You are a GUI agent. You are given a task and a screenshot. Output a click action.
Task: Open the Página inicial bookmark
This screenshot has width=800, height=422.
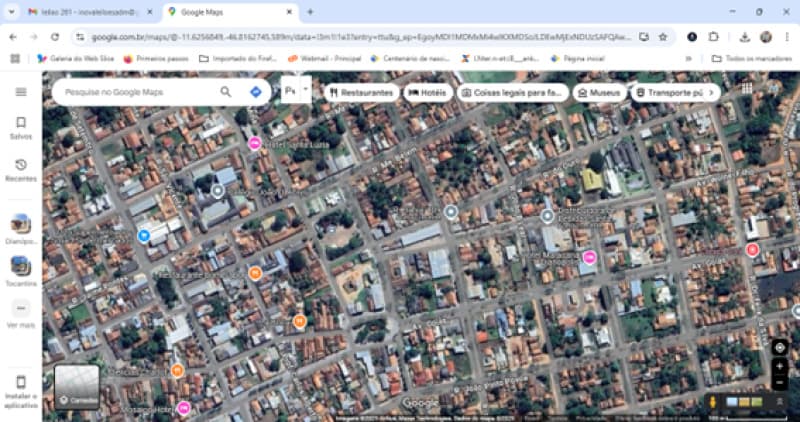pyautogui.click(x=578, y=59)
